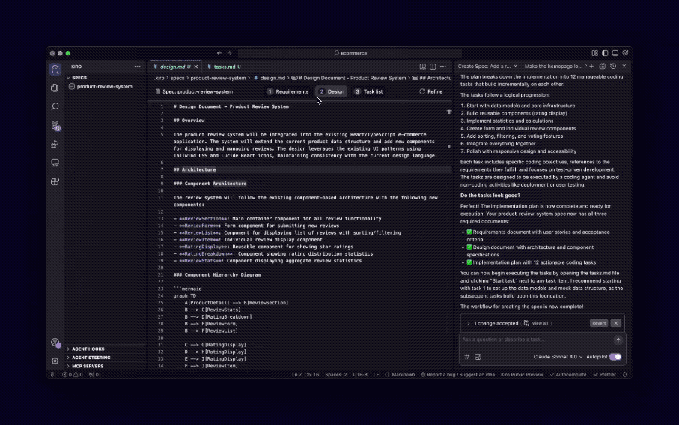Viewport: 679px width, 425px height.
Task: Open the Task list step tab
Action: coord(369,92)
